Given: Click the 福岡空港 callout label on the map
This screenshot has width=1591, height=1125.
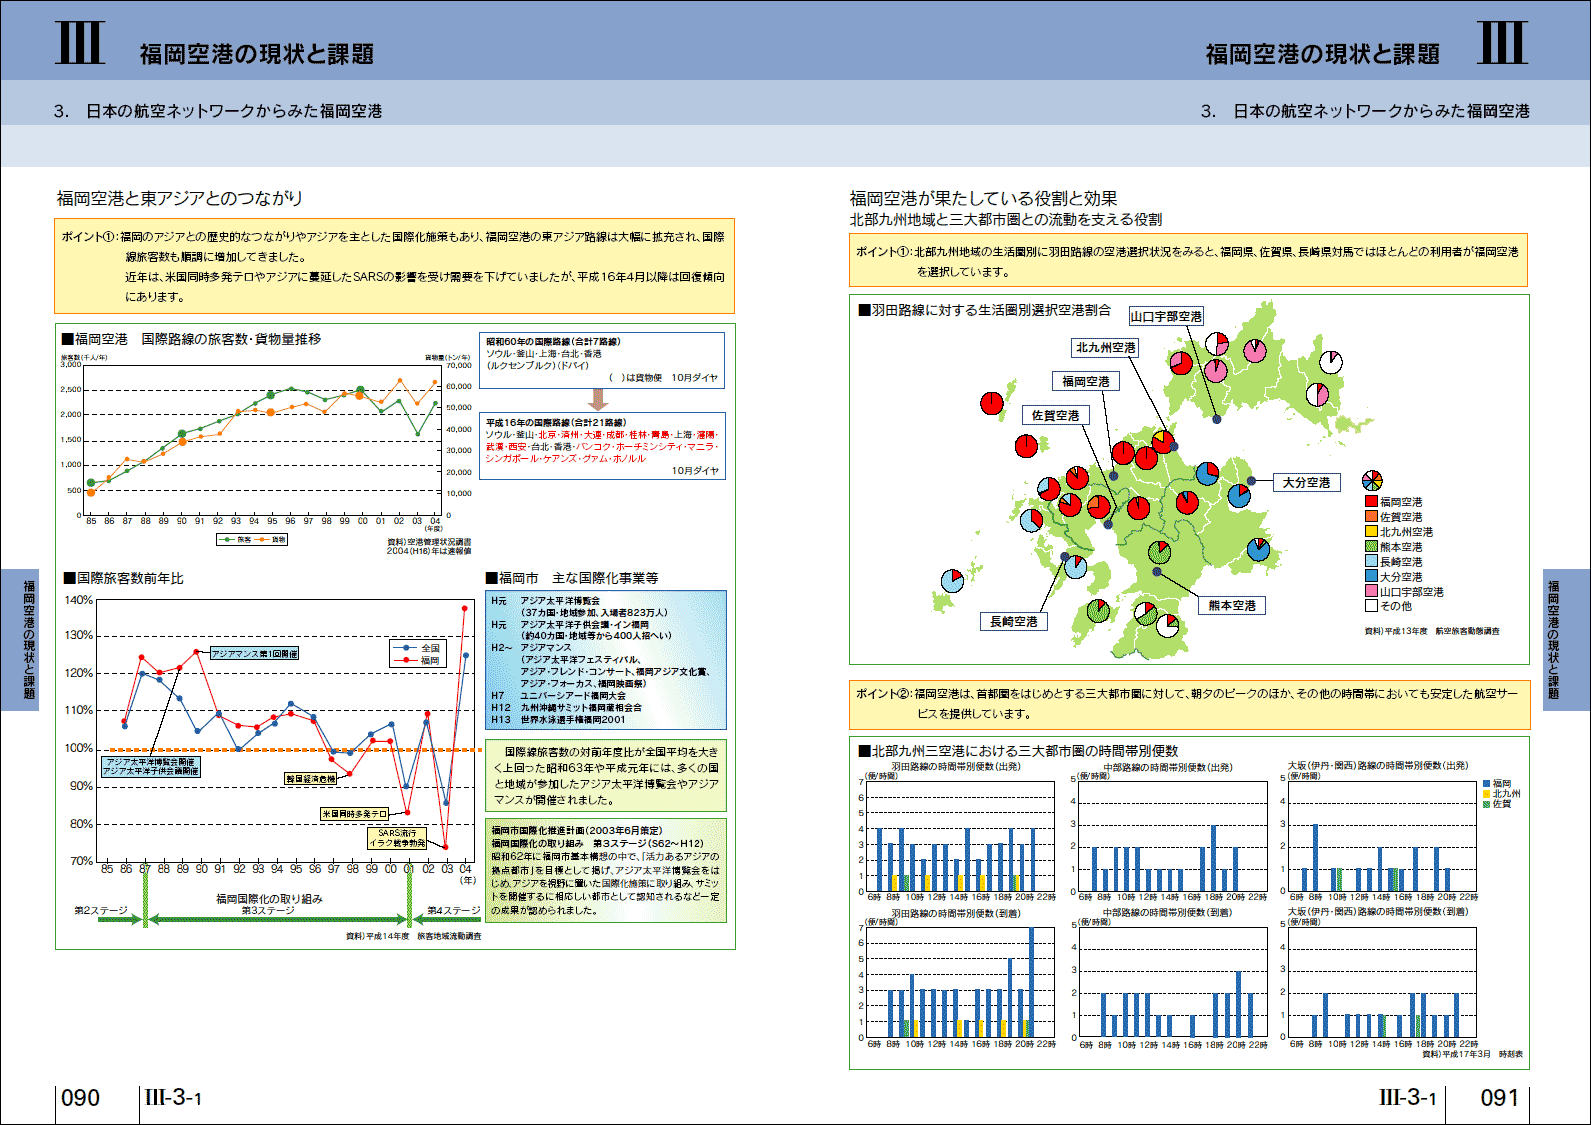Looking at the screenshot, I should 1086,381.
